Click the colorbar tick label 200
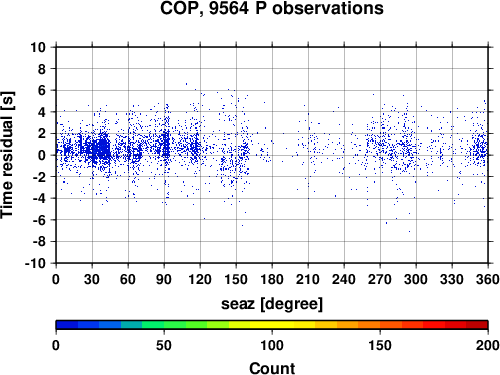Screen dimensions: 500x375 487,345
